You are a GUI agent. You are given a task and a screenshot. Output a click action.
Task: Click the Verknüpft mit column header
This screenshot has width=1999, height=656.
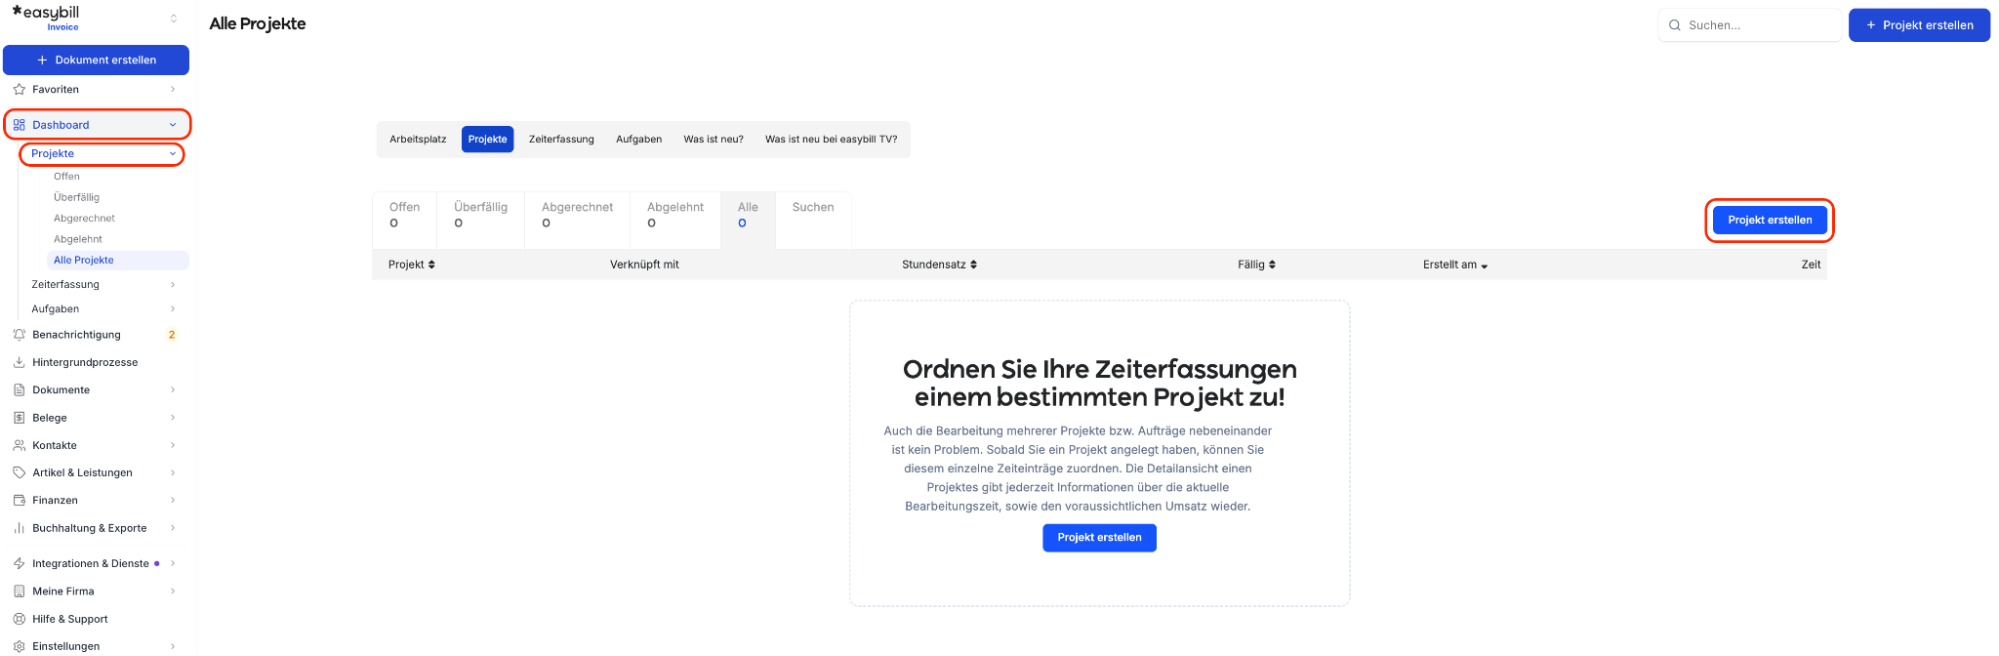click(644, 265)
